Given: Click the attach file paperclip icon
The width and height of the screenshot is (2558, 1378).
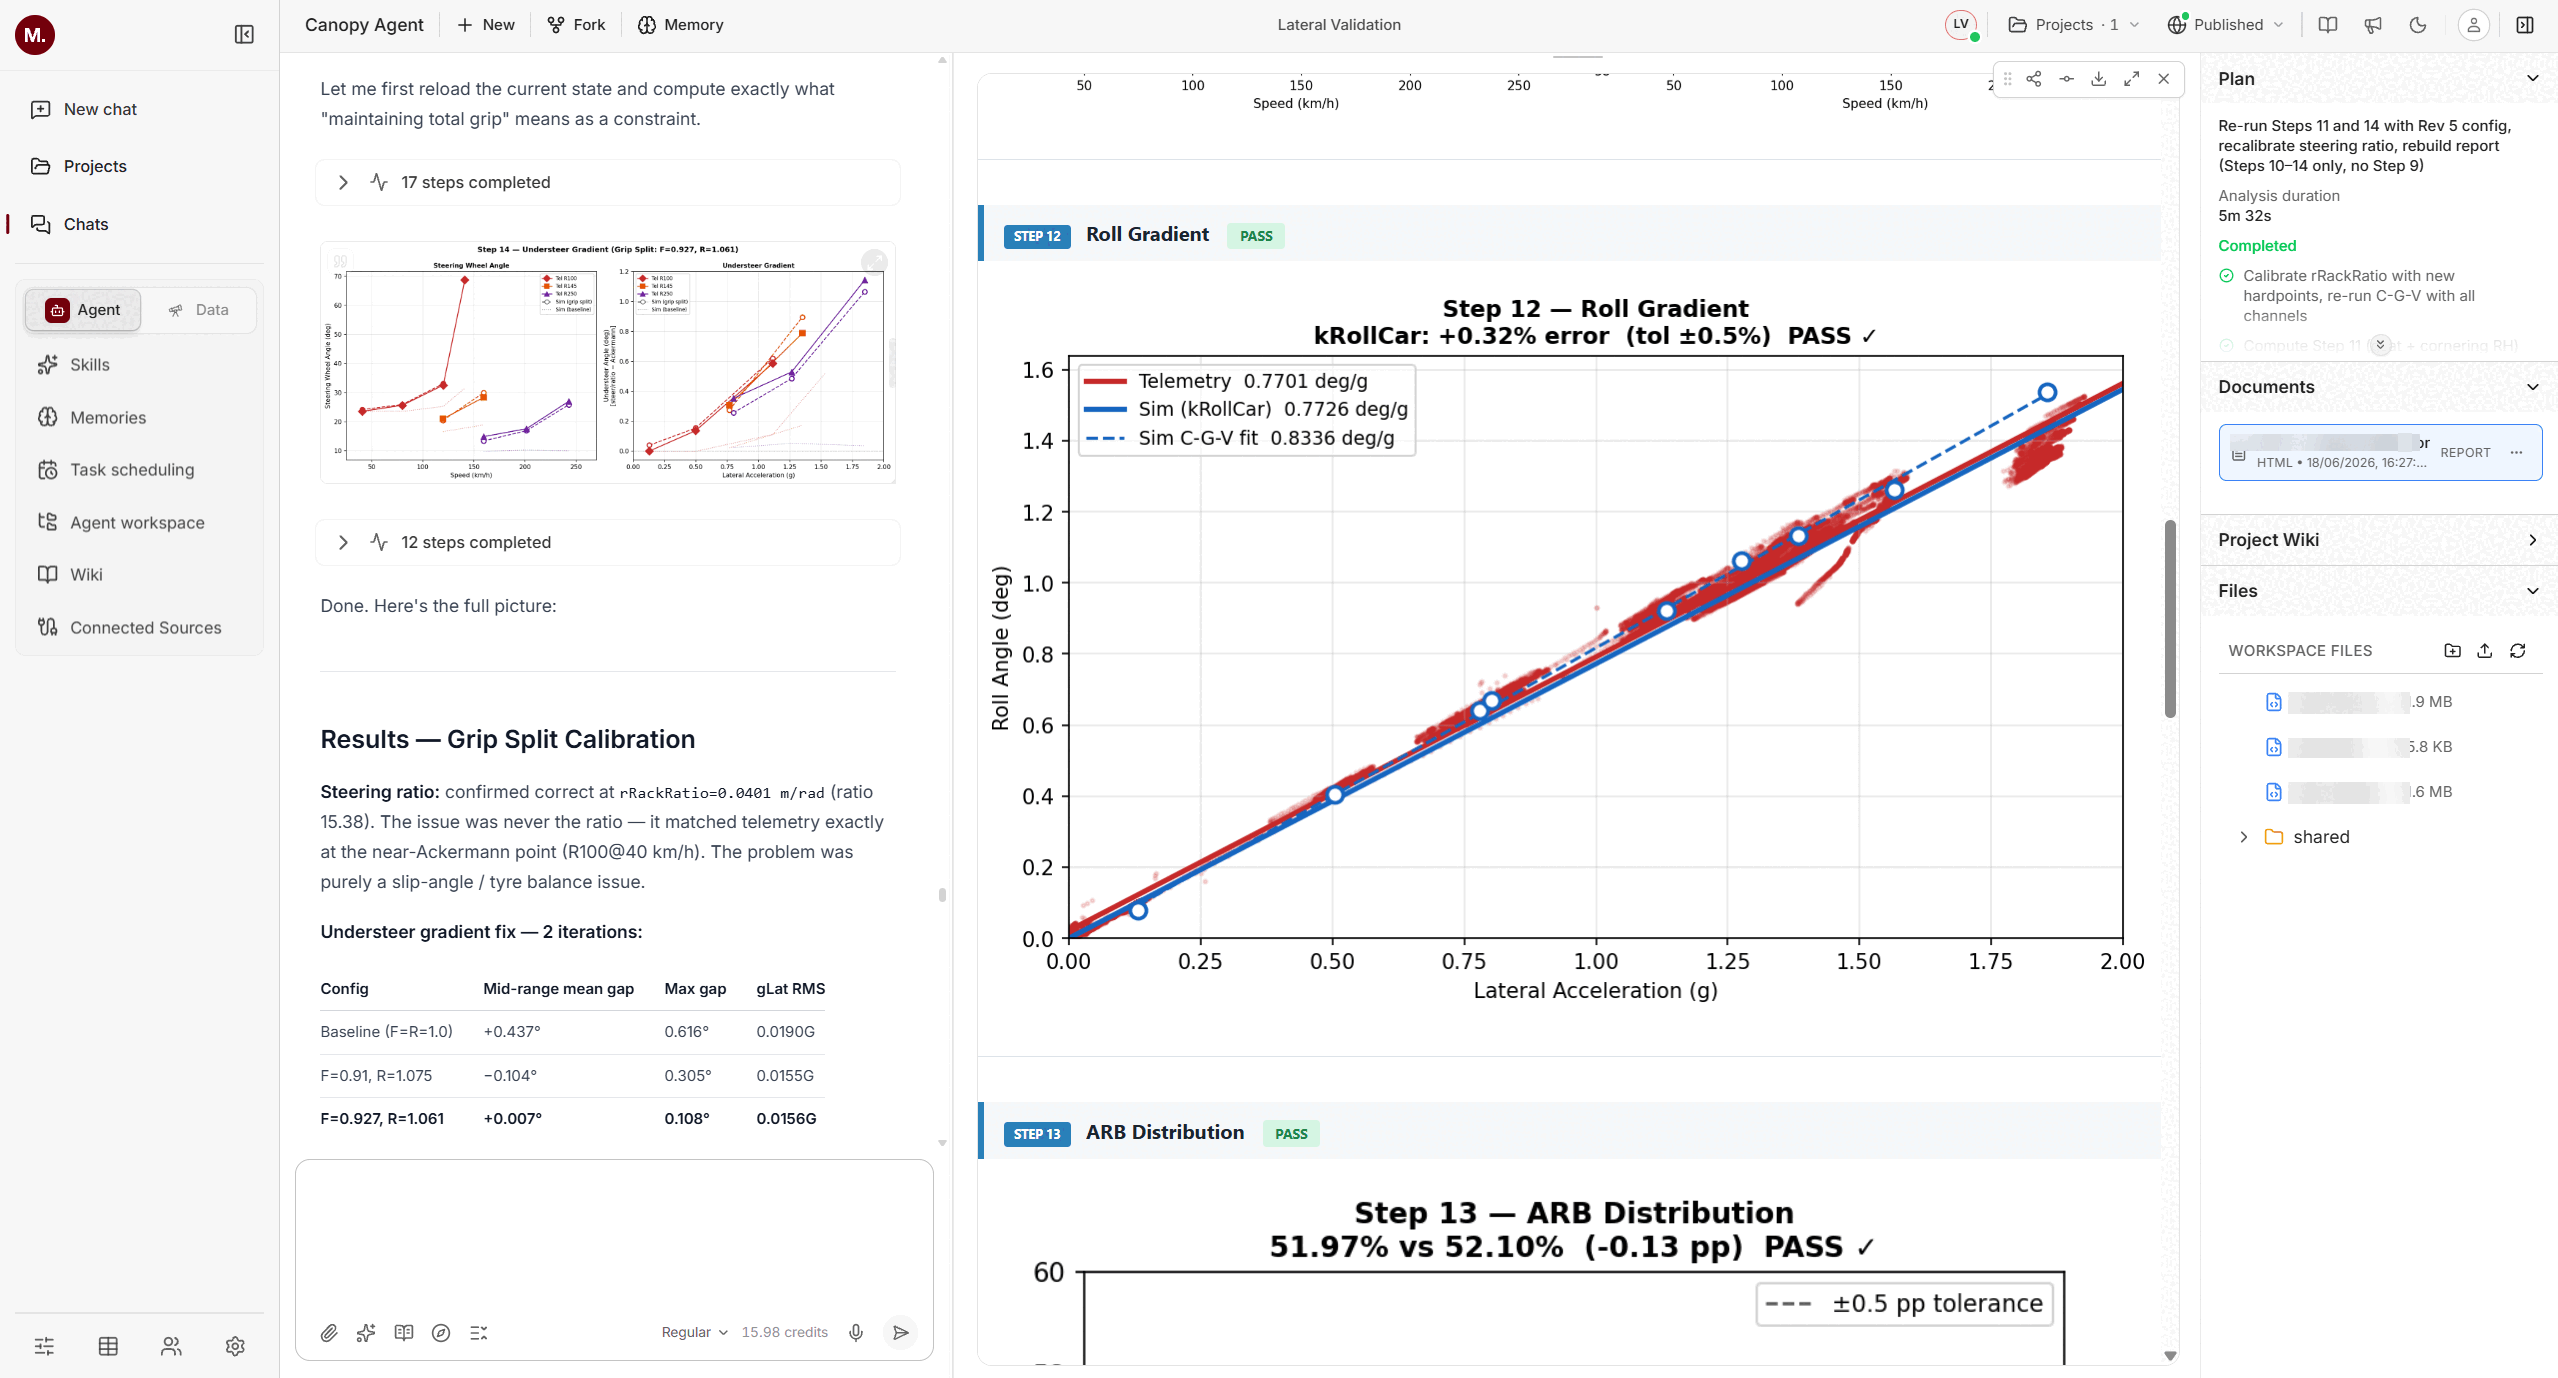Looking at the screenshot, I should (x=329, y=1332).
